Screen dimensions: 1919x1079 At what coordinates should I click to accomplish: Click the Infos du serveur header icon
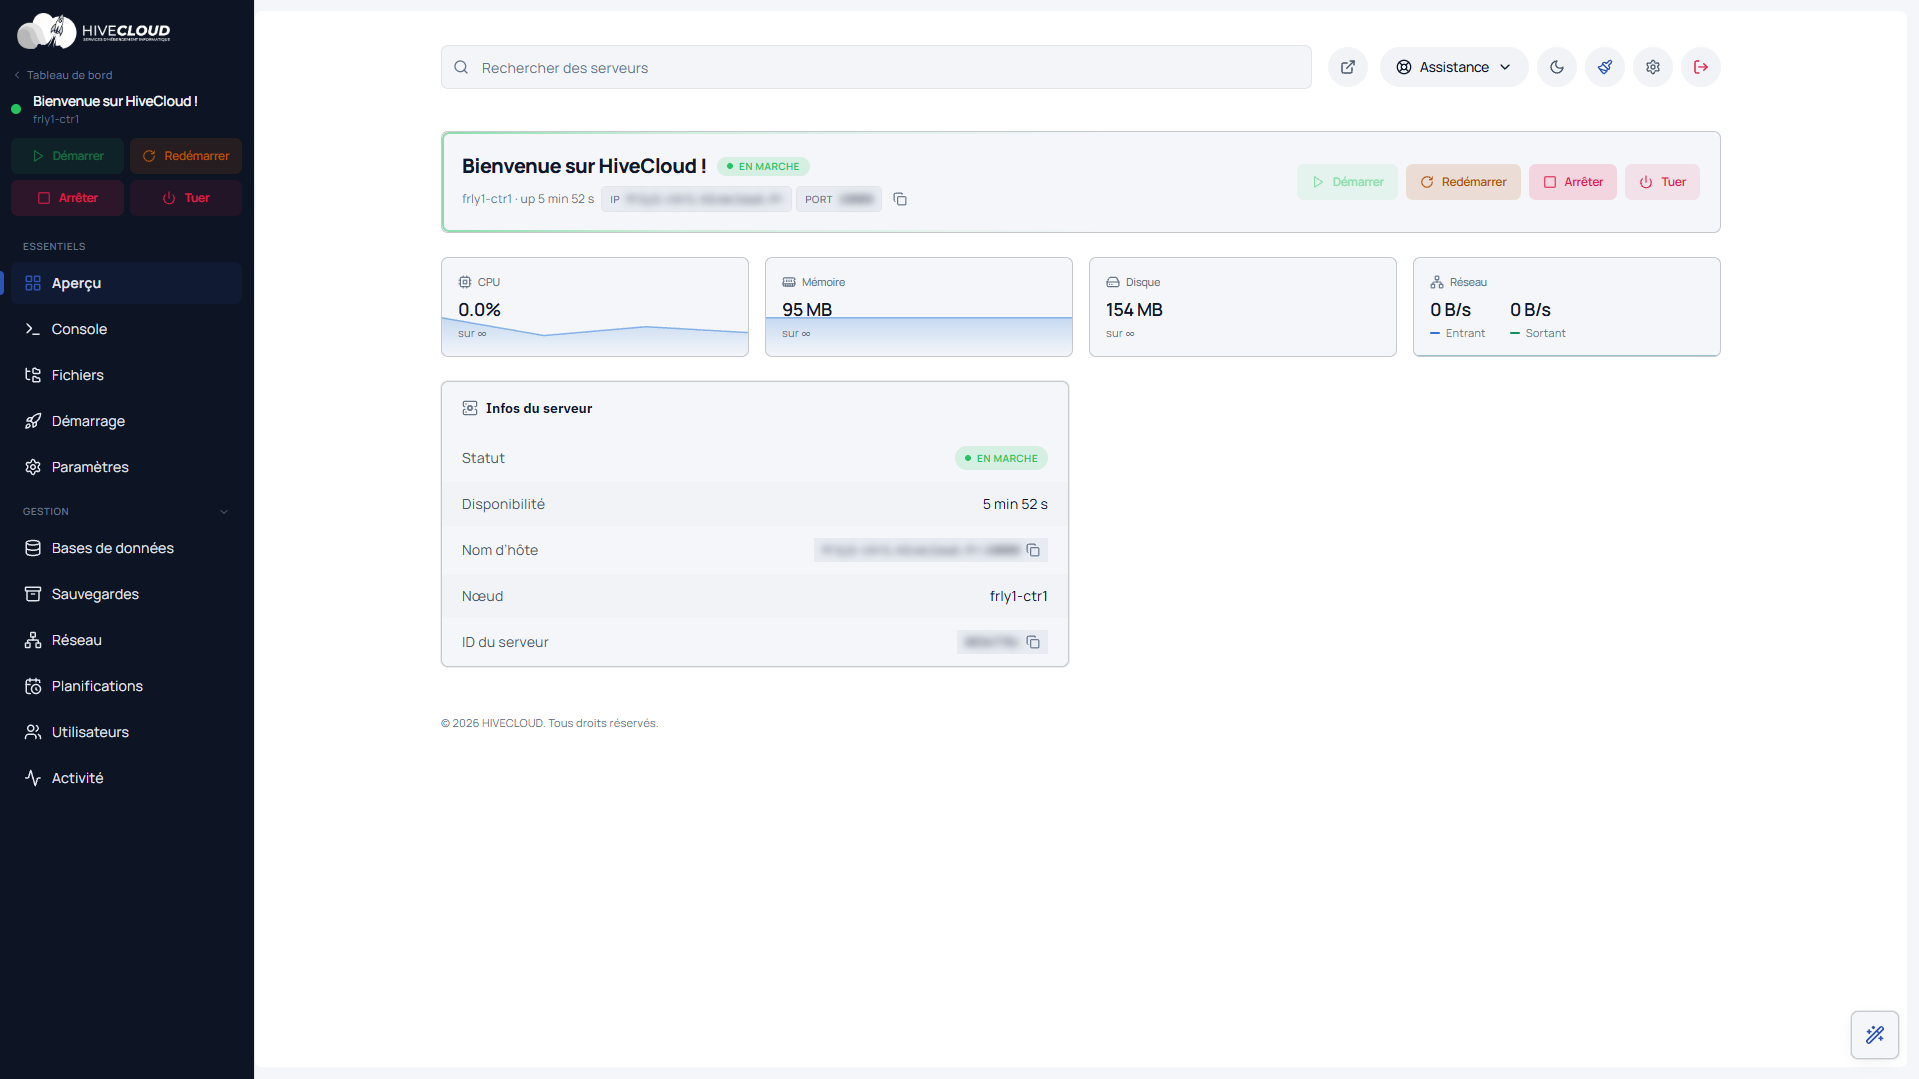470,408
